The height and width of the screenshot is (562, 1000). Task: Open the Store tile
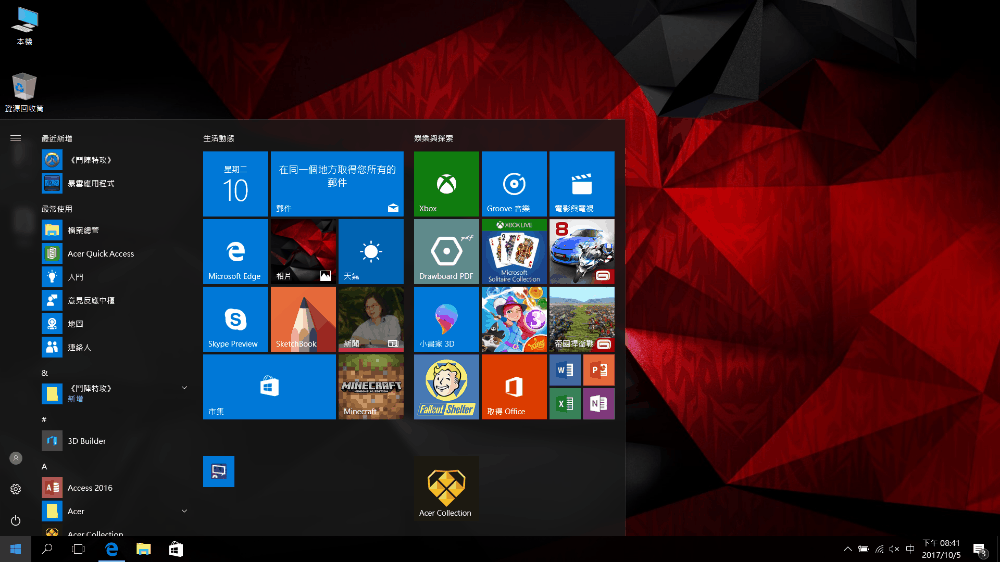point(269,387)
